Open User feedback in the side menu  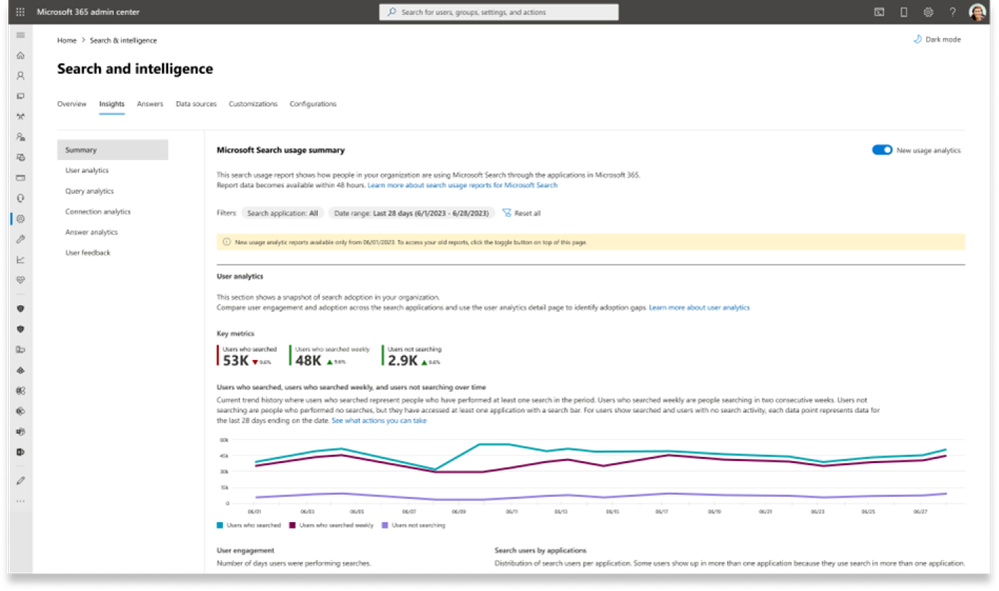coord(87,253)
